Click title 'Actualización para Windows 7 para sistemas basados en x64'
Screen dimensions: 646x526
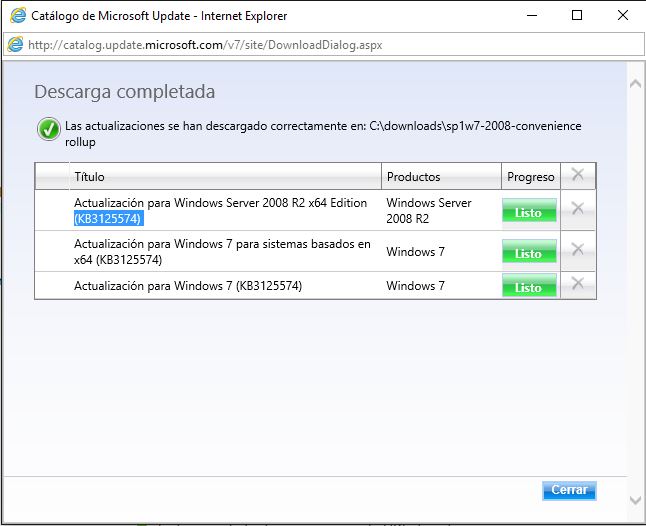(222, 251)
